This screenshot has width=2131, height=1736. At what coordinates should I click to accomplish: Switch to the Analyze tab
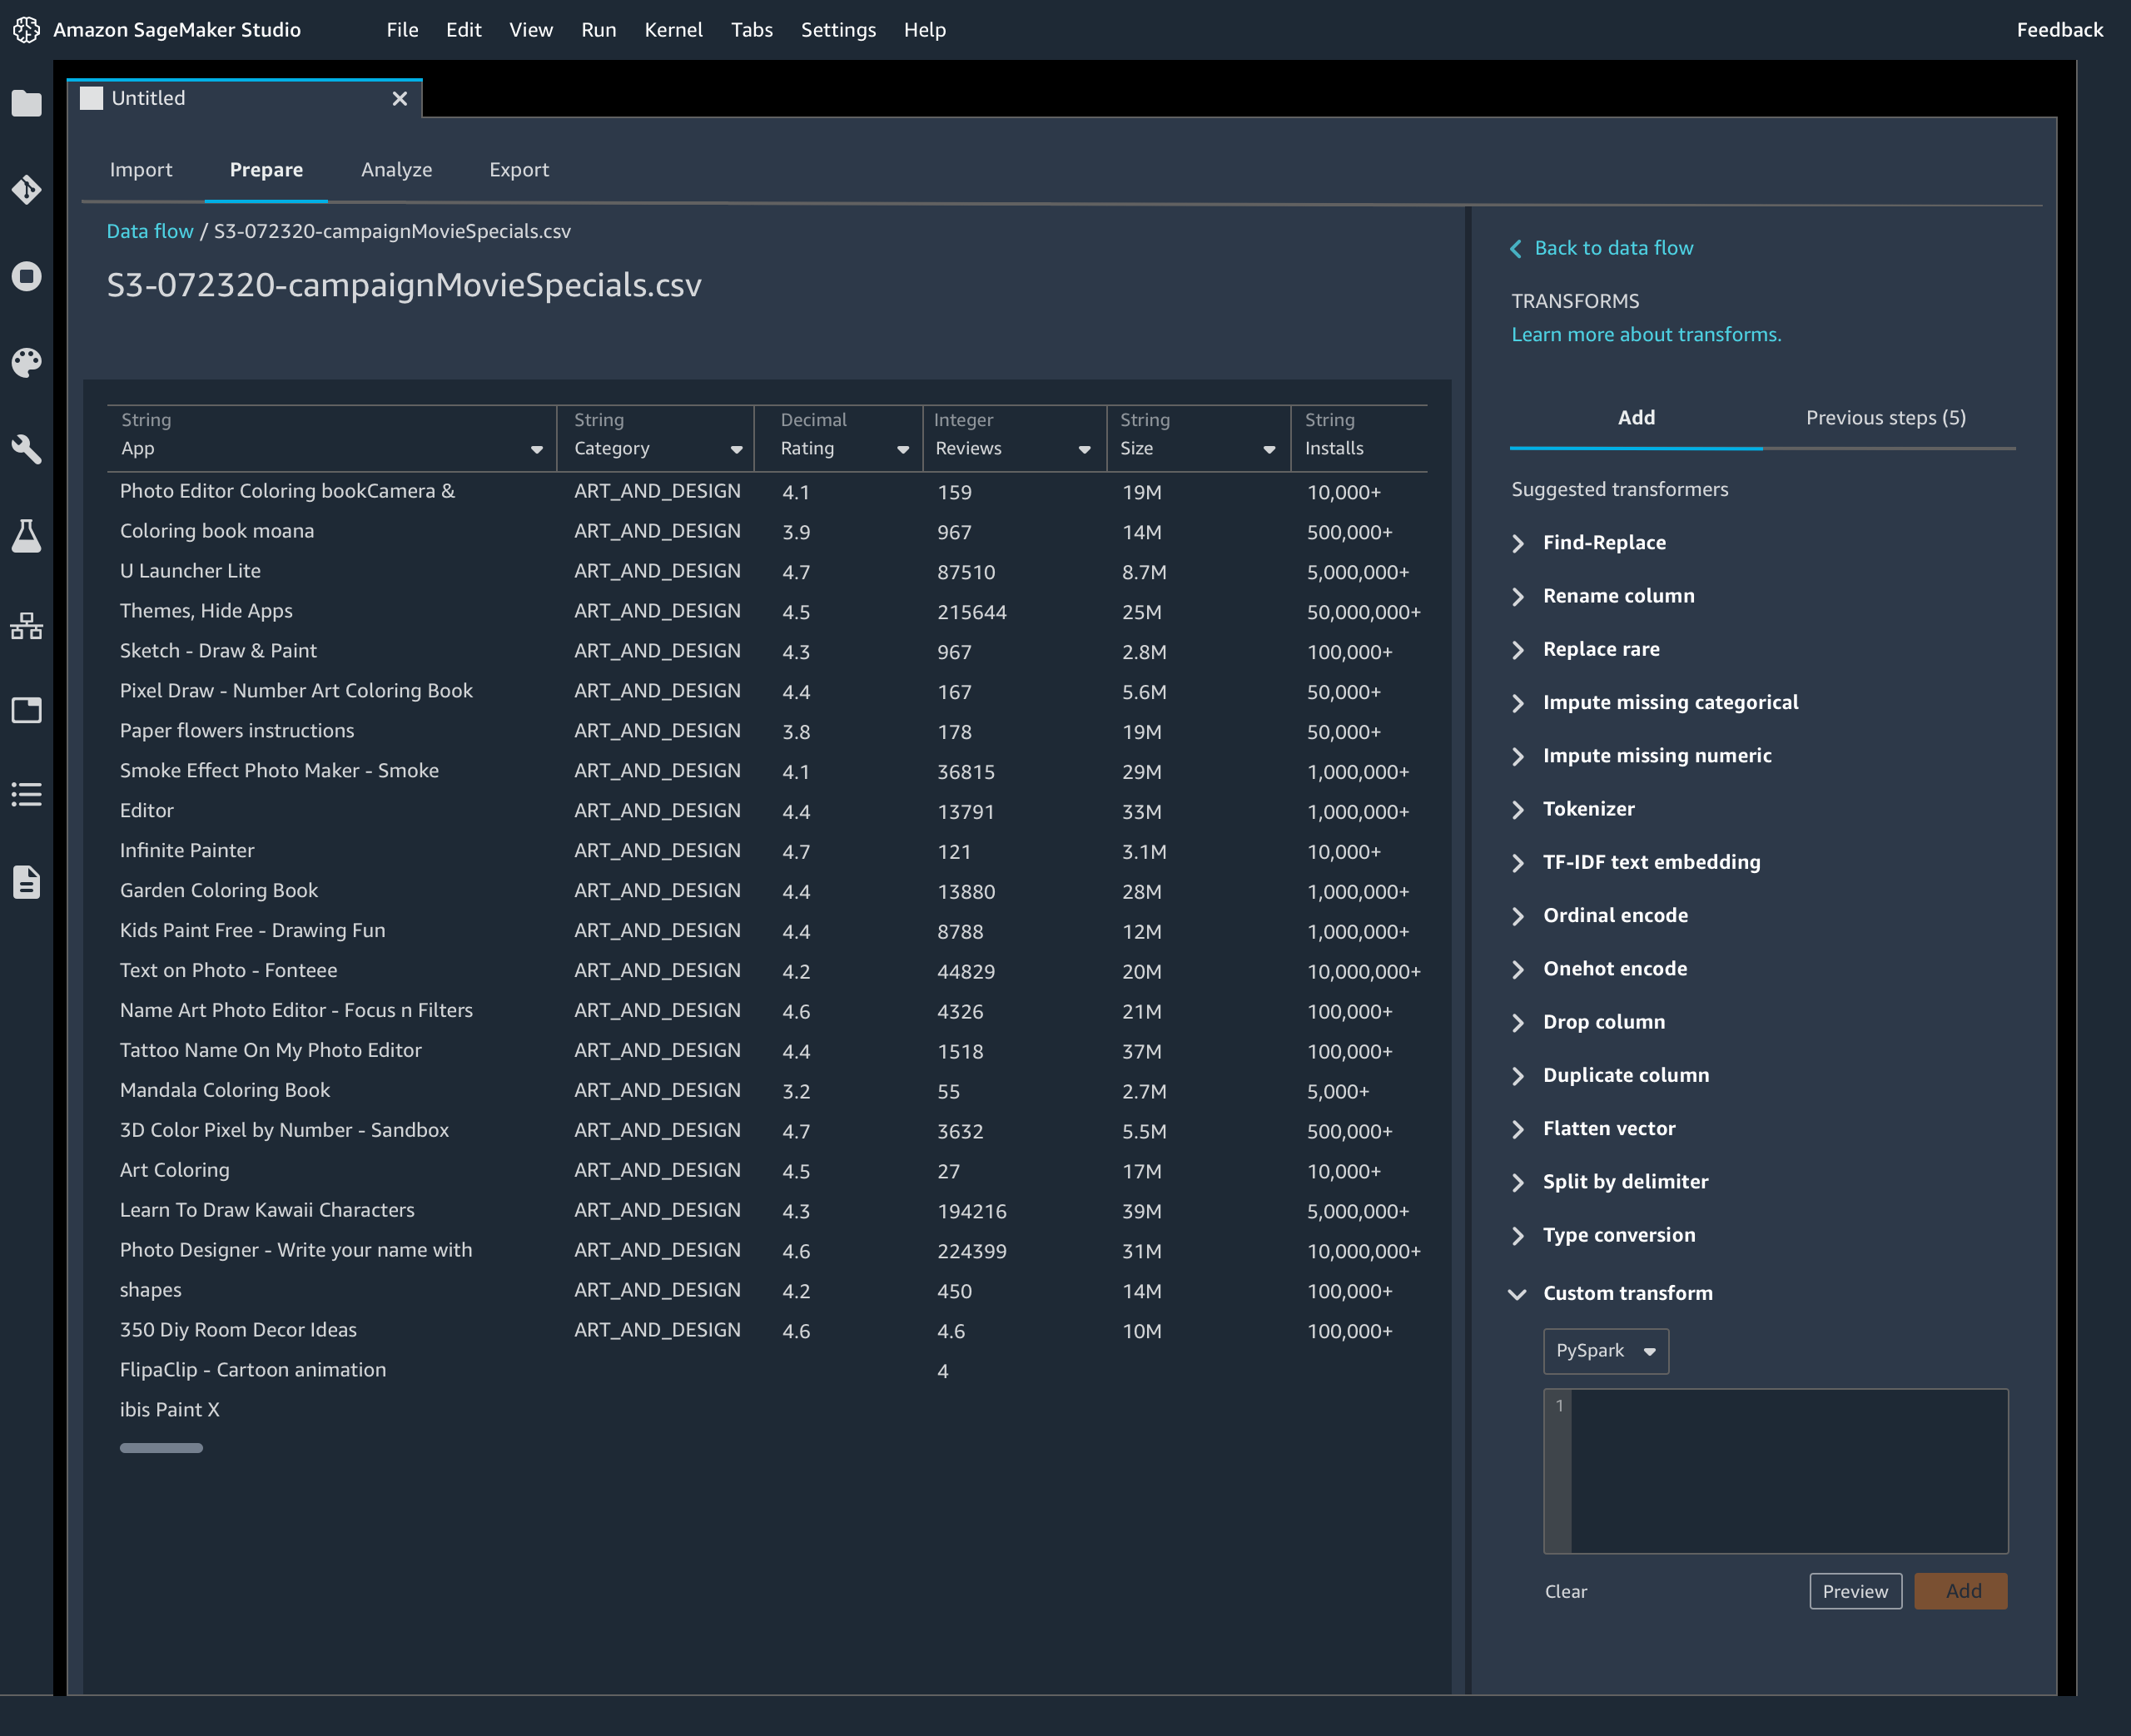coord(396,169)
